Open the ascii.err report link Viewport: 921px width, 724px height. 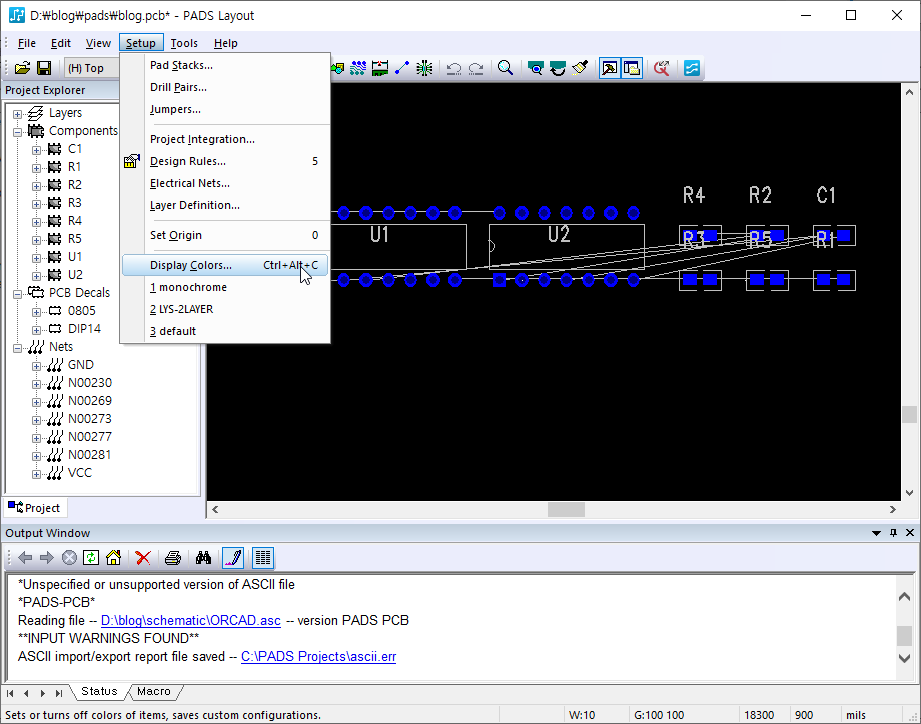318,656
